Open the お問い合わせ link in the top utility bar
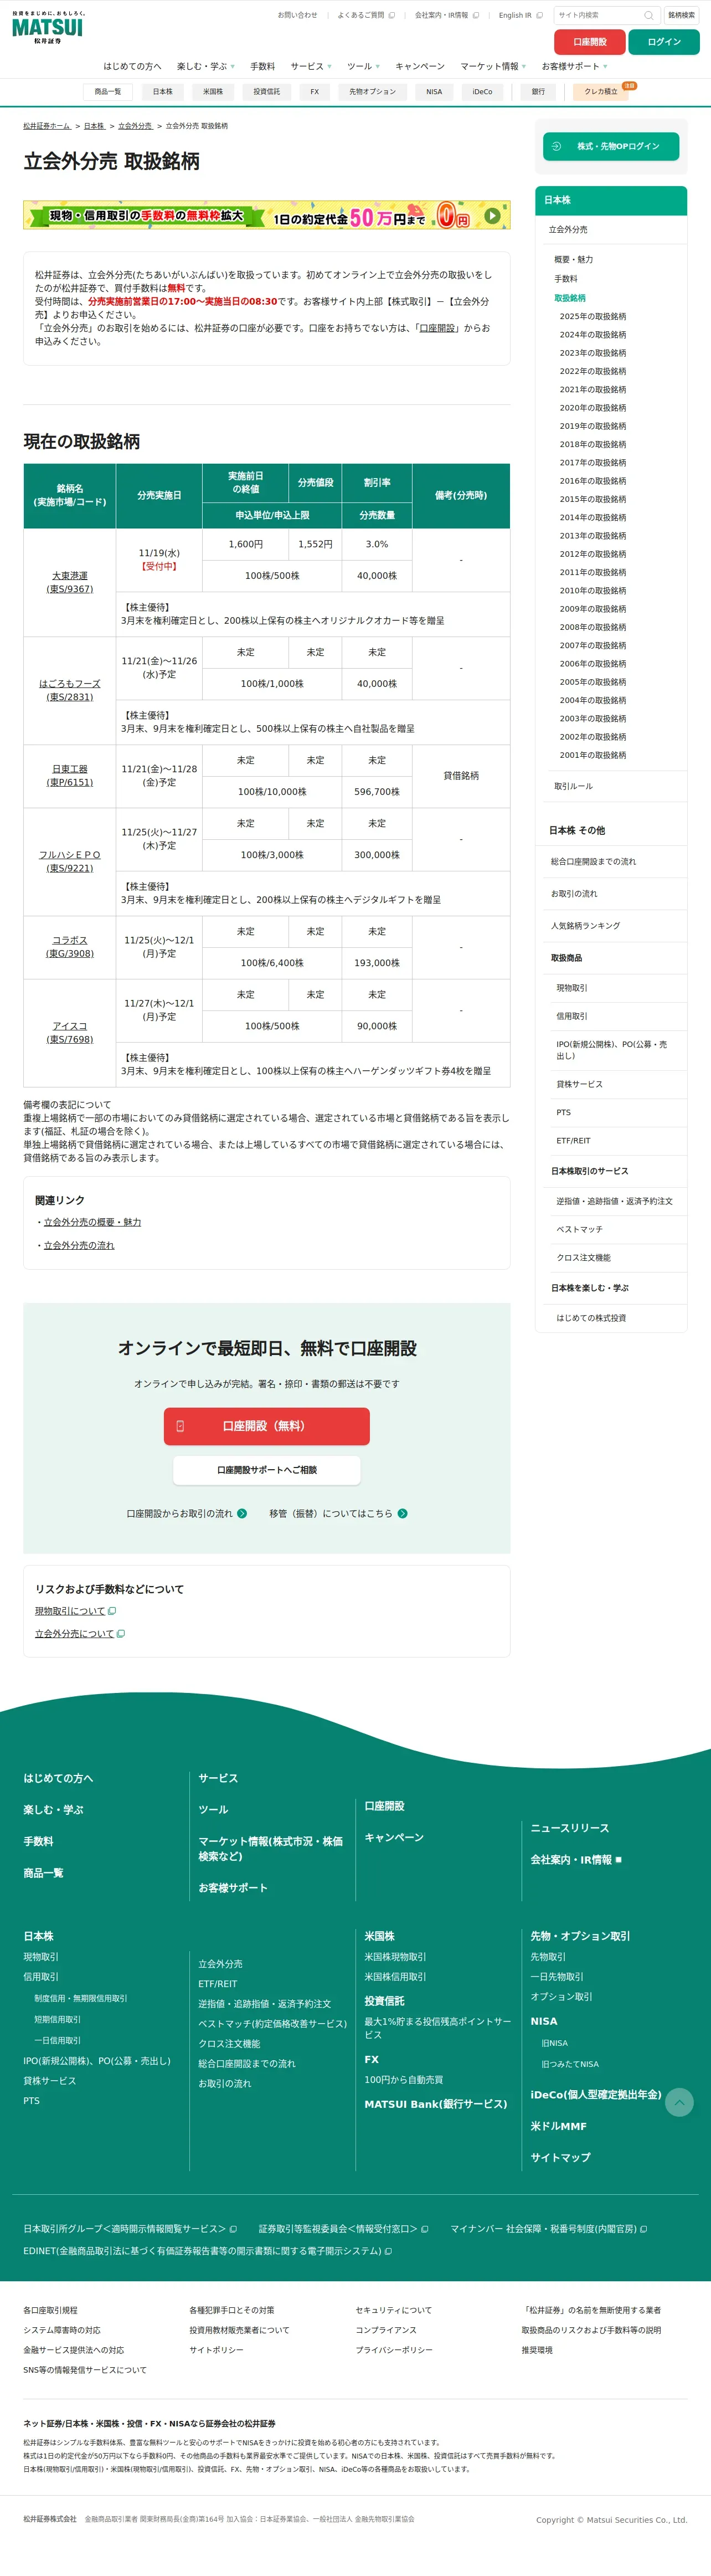Image resolution: width=711 pixels, height=2576 pixels. point(297,15)
